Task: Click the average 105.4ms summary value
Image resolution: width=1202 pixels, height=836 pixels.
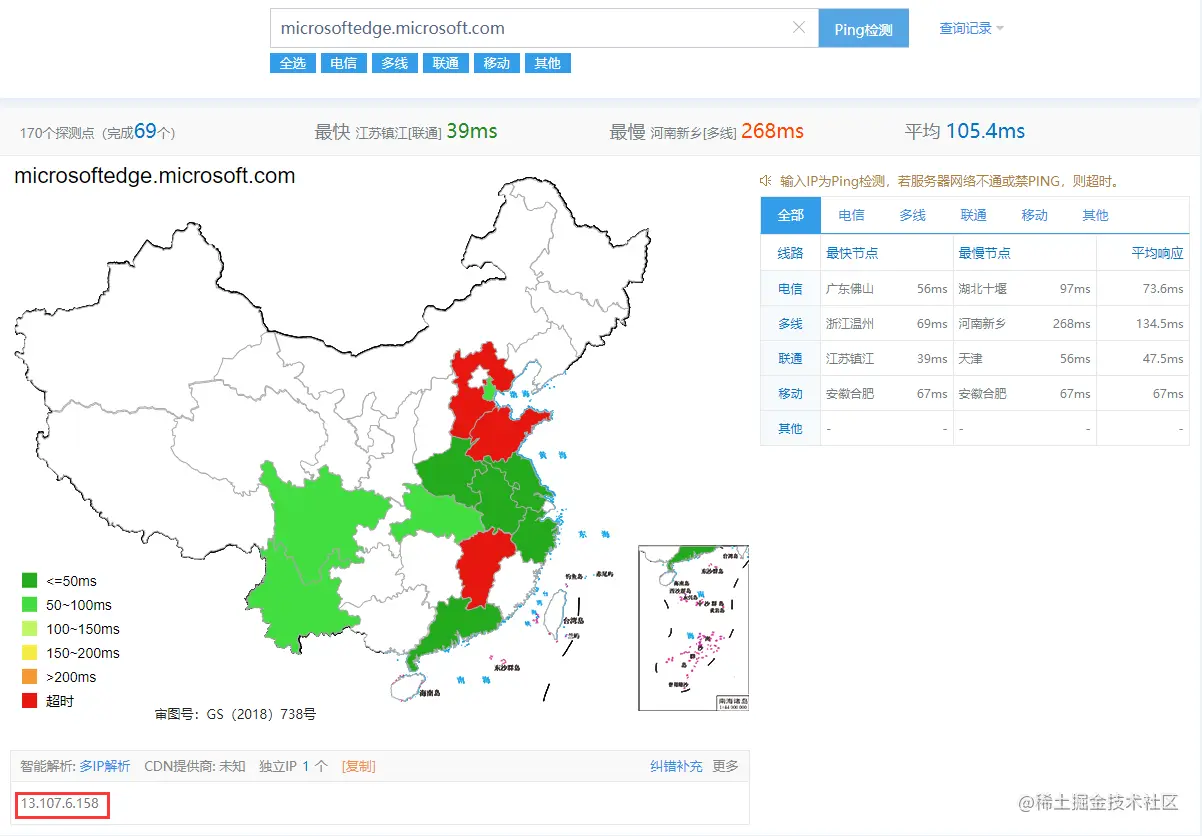Action: tap(985, 131)
